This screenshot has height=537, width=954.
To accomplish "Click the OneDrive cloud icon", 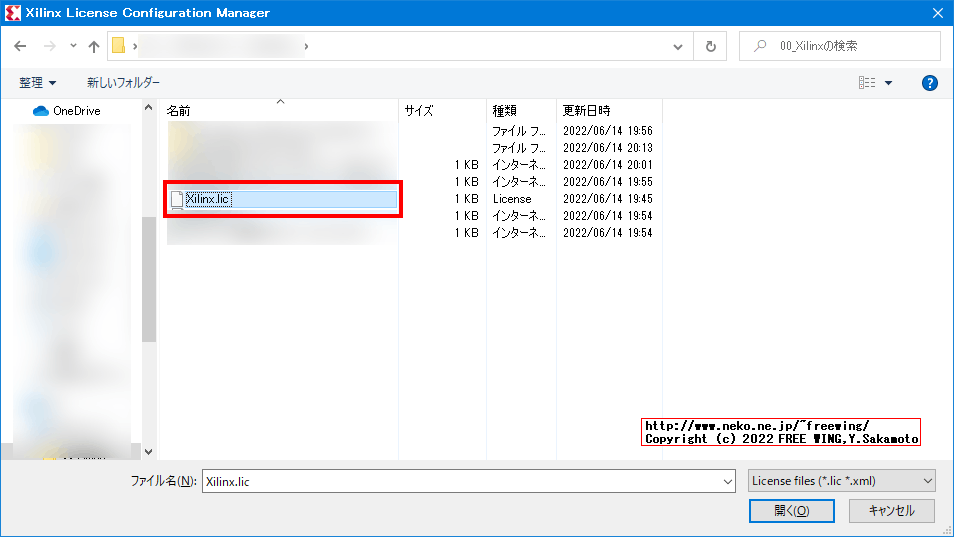I will pos(40,111).
